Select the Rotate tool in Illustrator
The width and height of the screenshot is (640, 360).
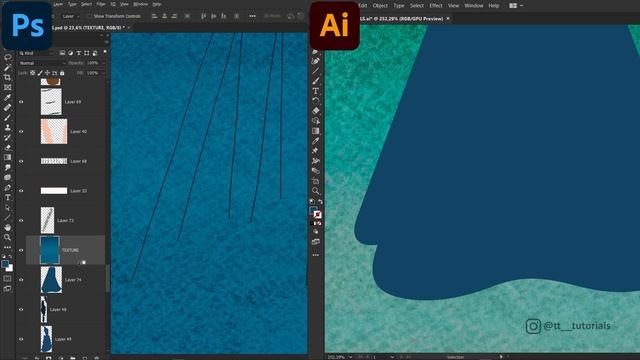[316, 100]
